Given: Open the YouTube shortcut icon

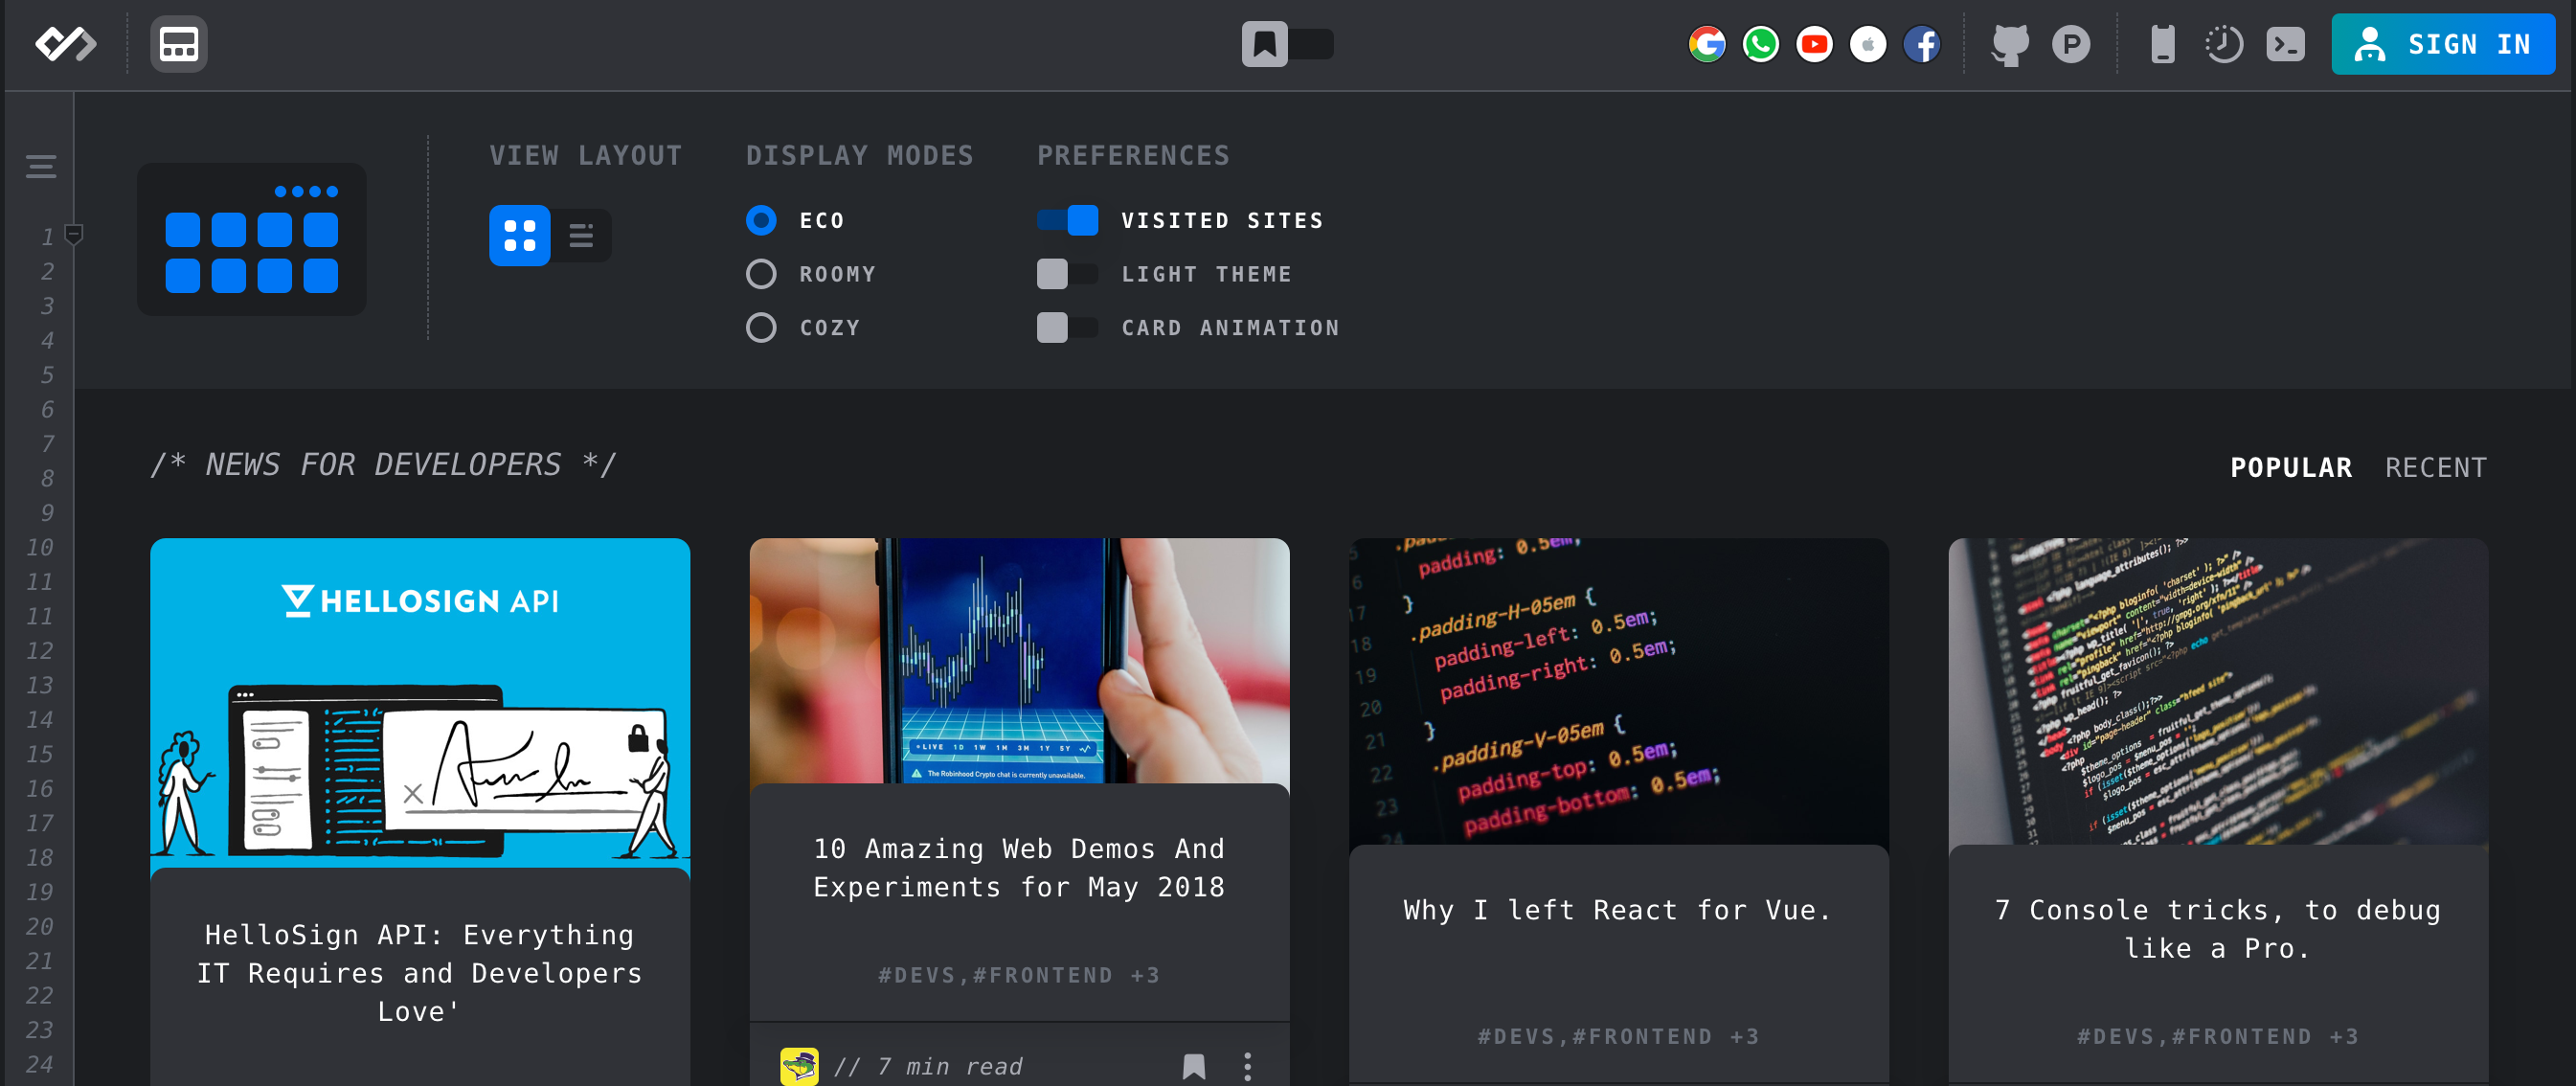Looking at the screenshot, I should tap(1814, 44).
